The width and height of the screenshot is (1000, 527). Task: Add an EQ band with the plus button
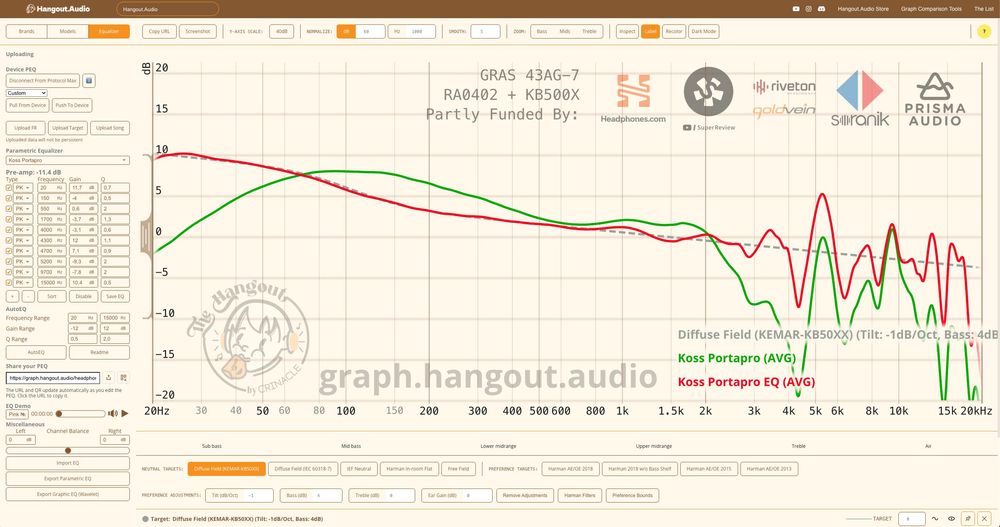tap(12, 297)
